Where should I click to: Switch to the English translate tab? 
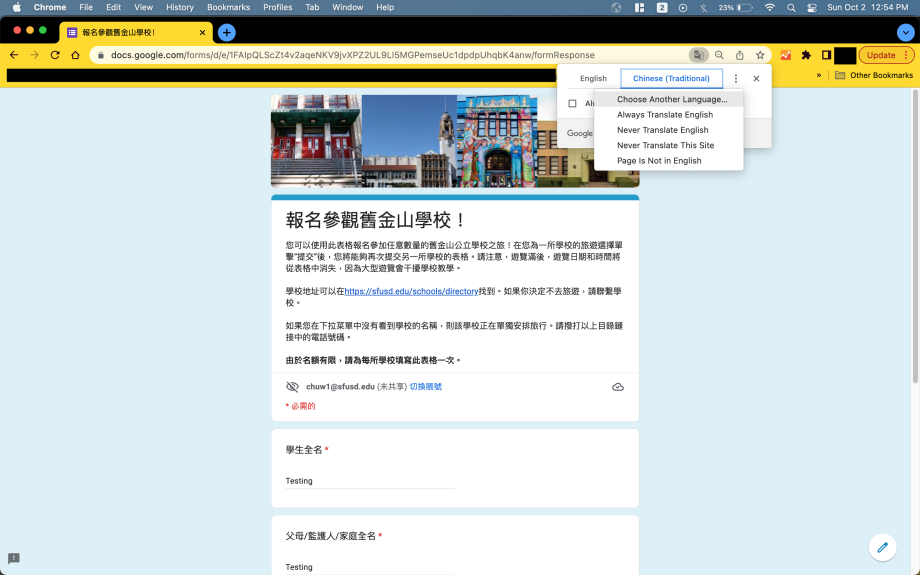593,79
